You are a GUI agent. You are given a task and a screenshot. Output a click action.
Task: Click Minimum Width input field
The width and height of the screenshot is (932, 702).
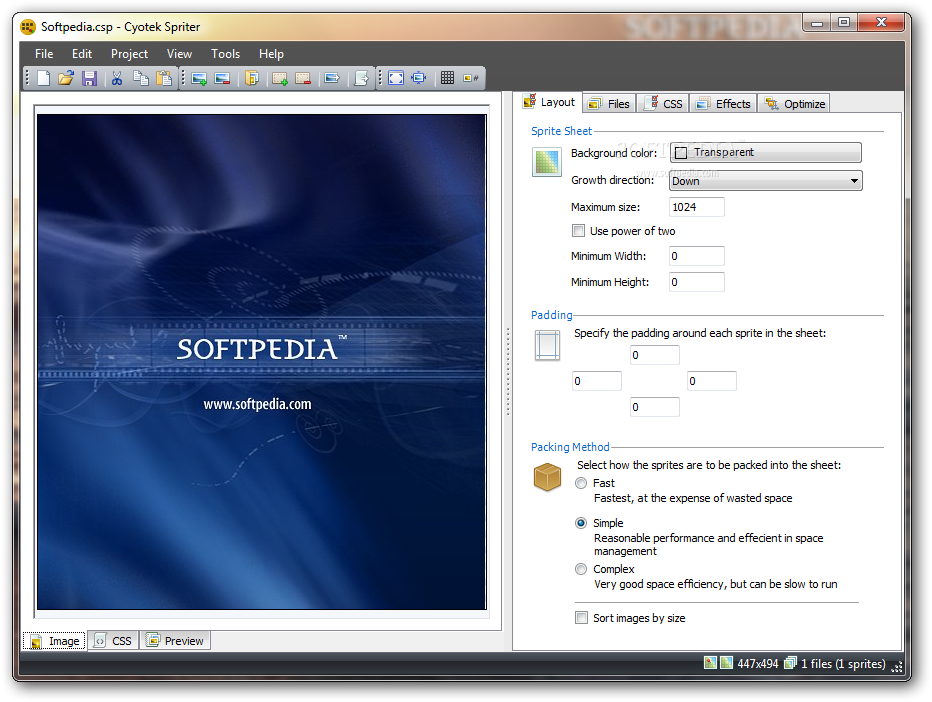[697, 256]
